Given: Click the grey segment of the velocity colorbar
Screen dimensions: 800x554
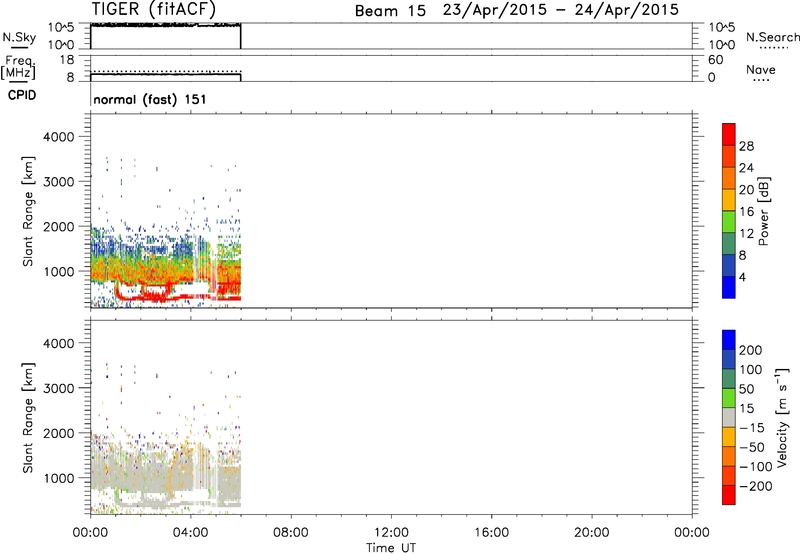Looking at the screenshot, I should (729, 418).
